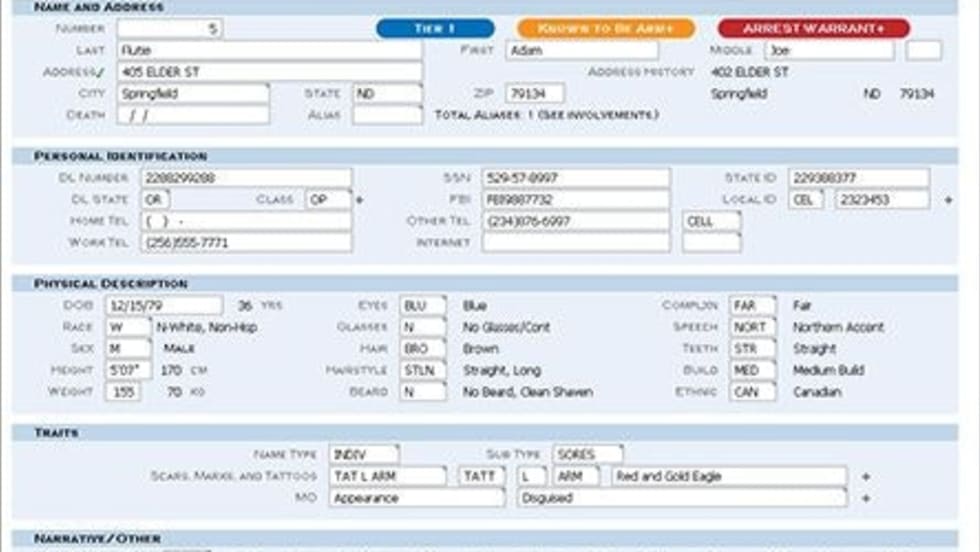The image size is (980, 552).
Task: Click the Last name field containing Rute
Action: (269, 50)
